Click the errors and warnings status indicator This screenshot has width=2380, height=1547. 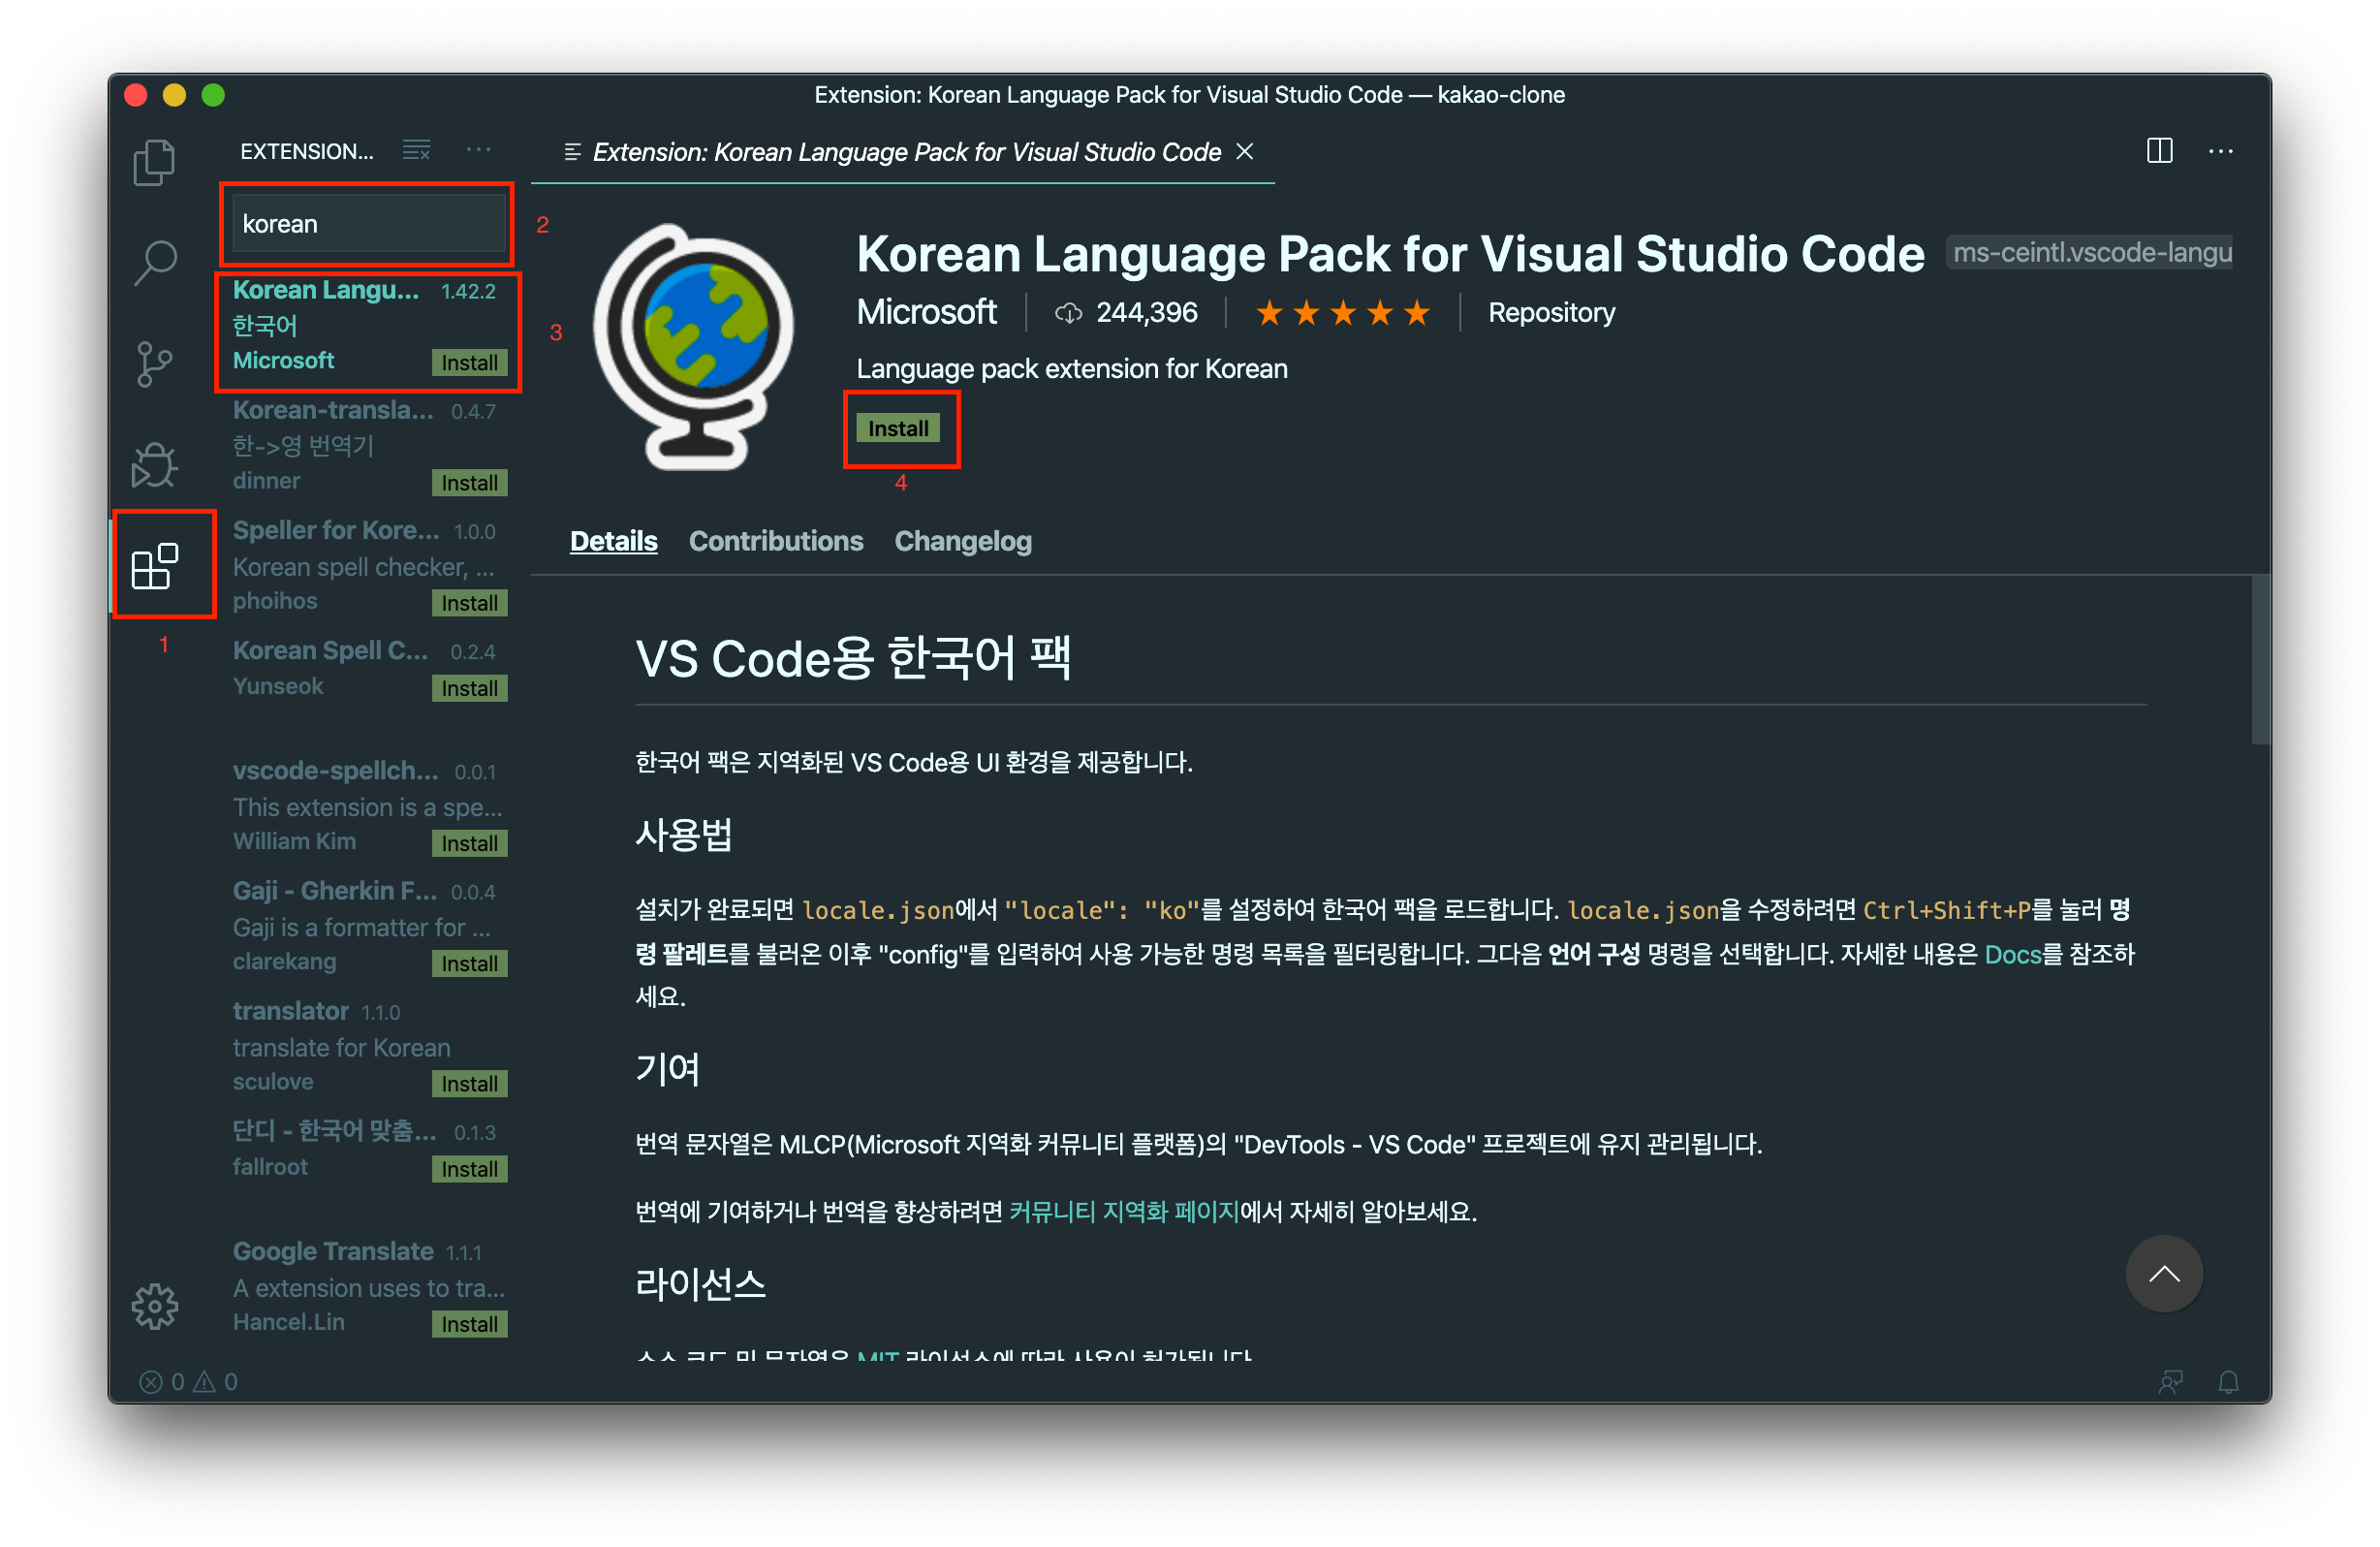click(x=188, y=1381)
